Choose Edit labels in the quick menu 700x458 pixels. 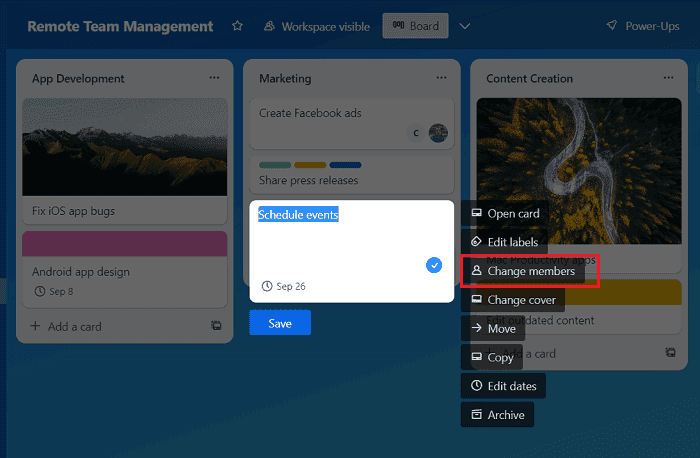(504, 242)
